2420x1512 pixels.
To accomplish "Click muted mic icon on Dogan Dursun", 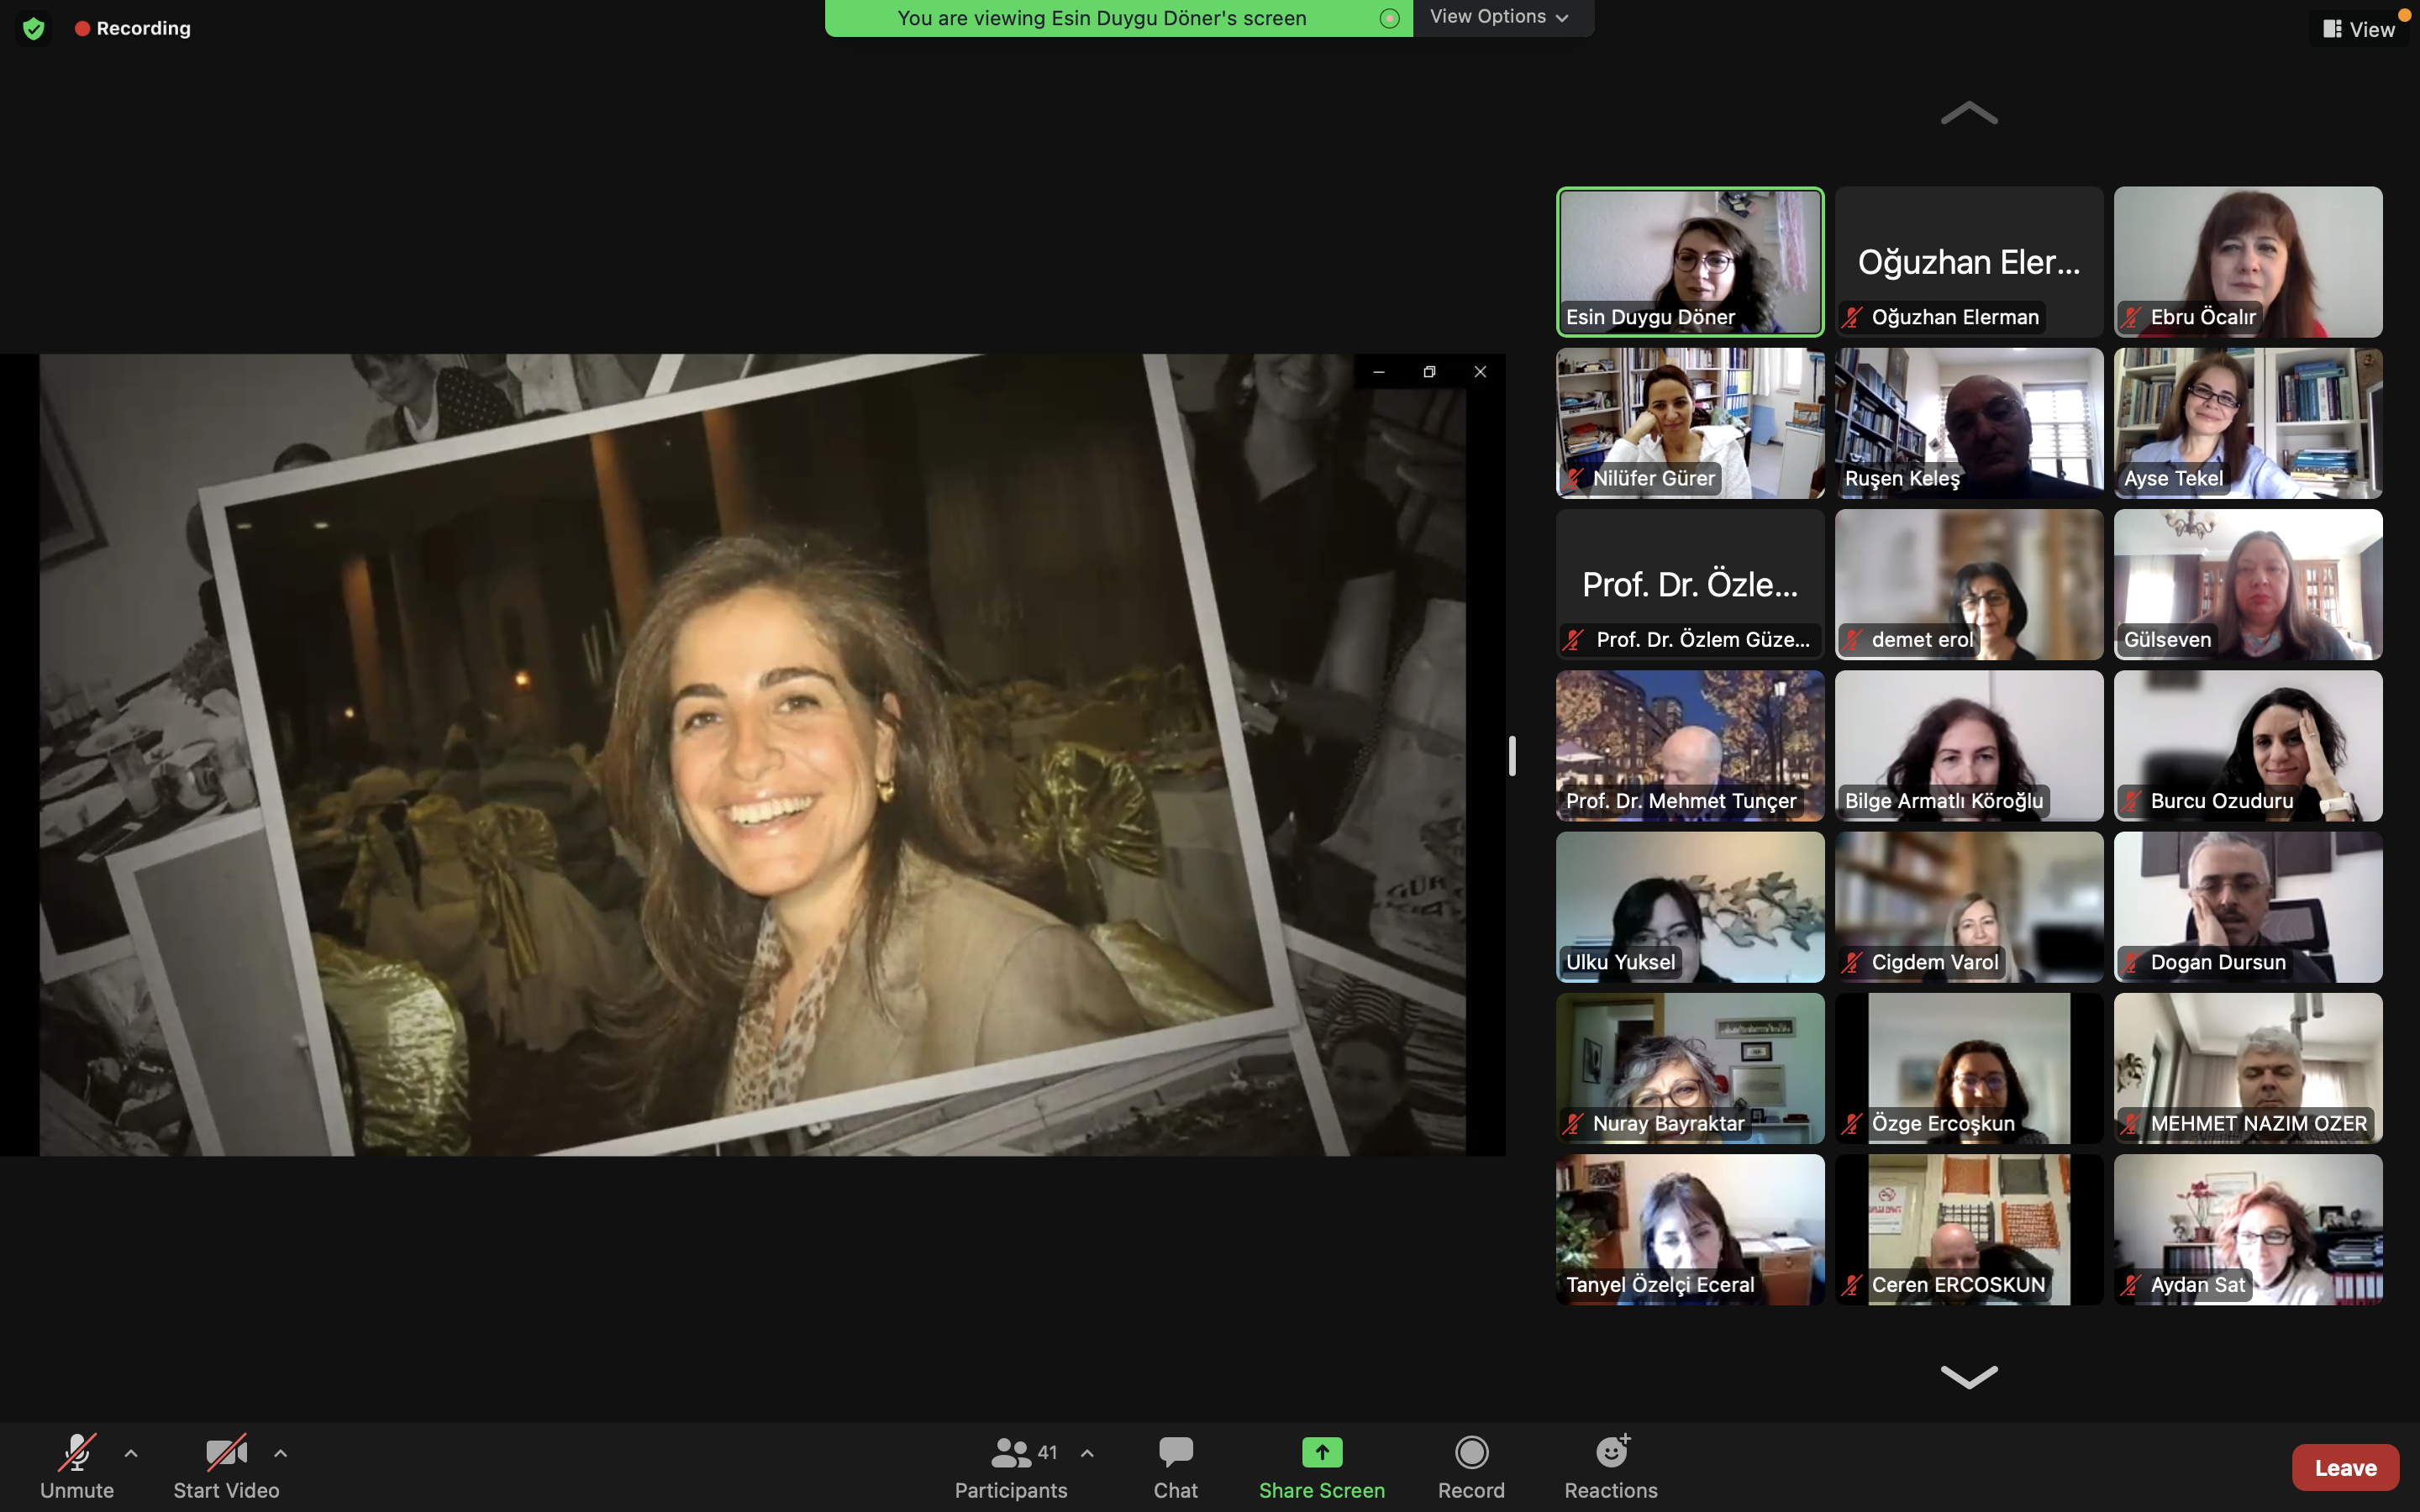I will click(x=2131, y=963).
